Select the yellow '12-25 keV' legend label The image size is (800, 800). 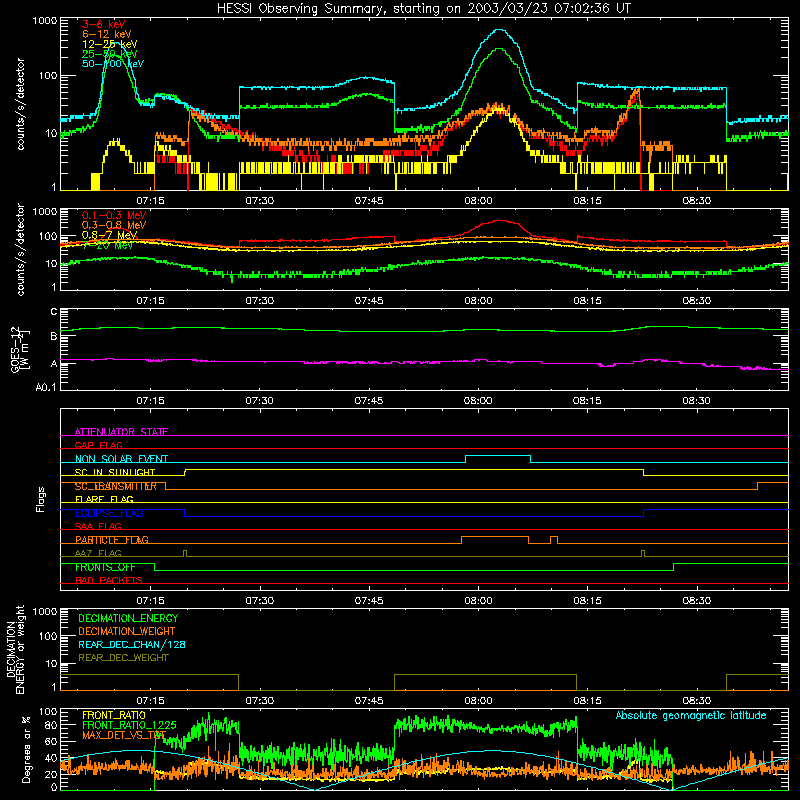coord(109,44)
